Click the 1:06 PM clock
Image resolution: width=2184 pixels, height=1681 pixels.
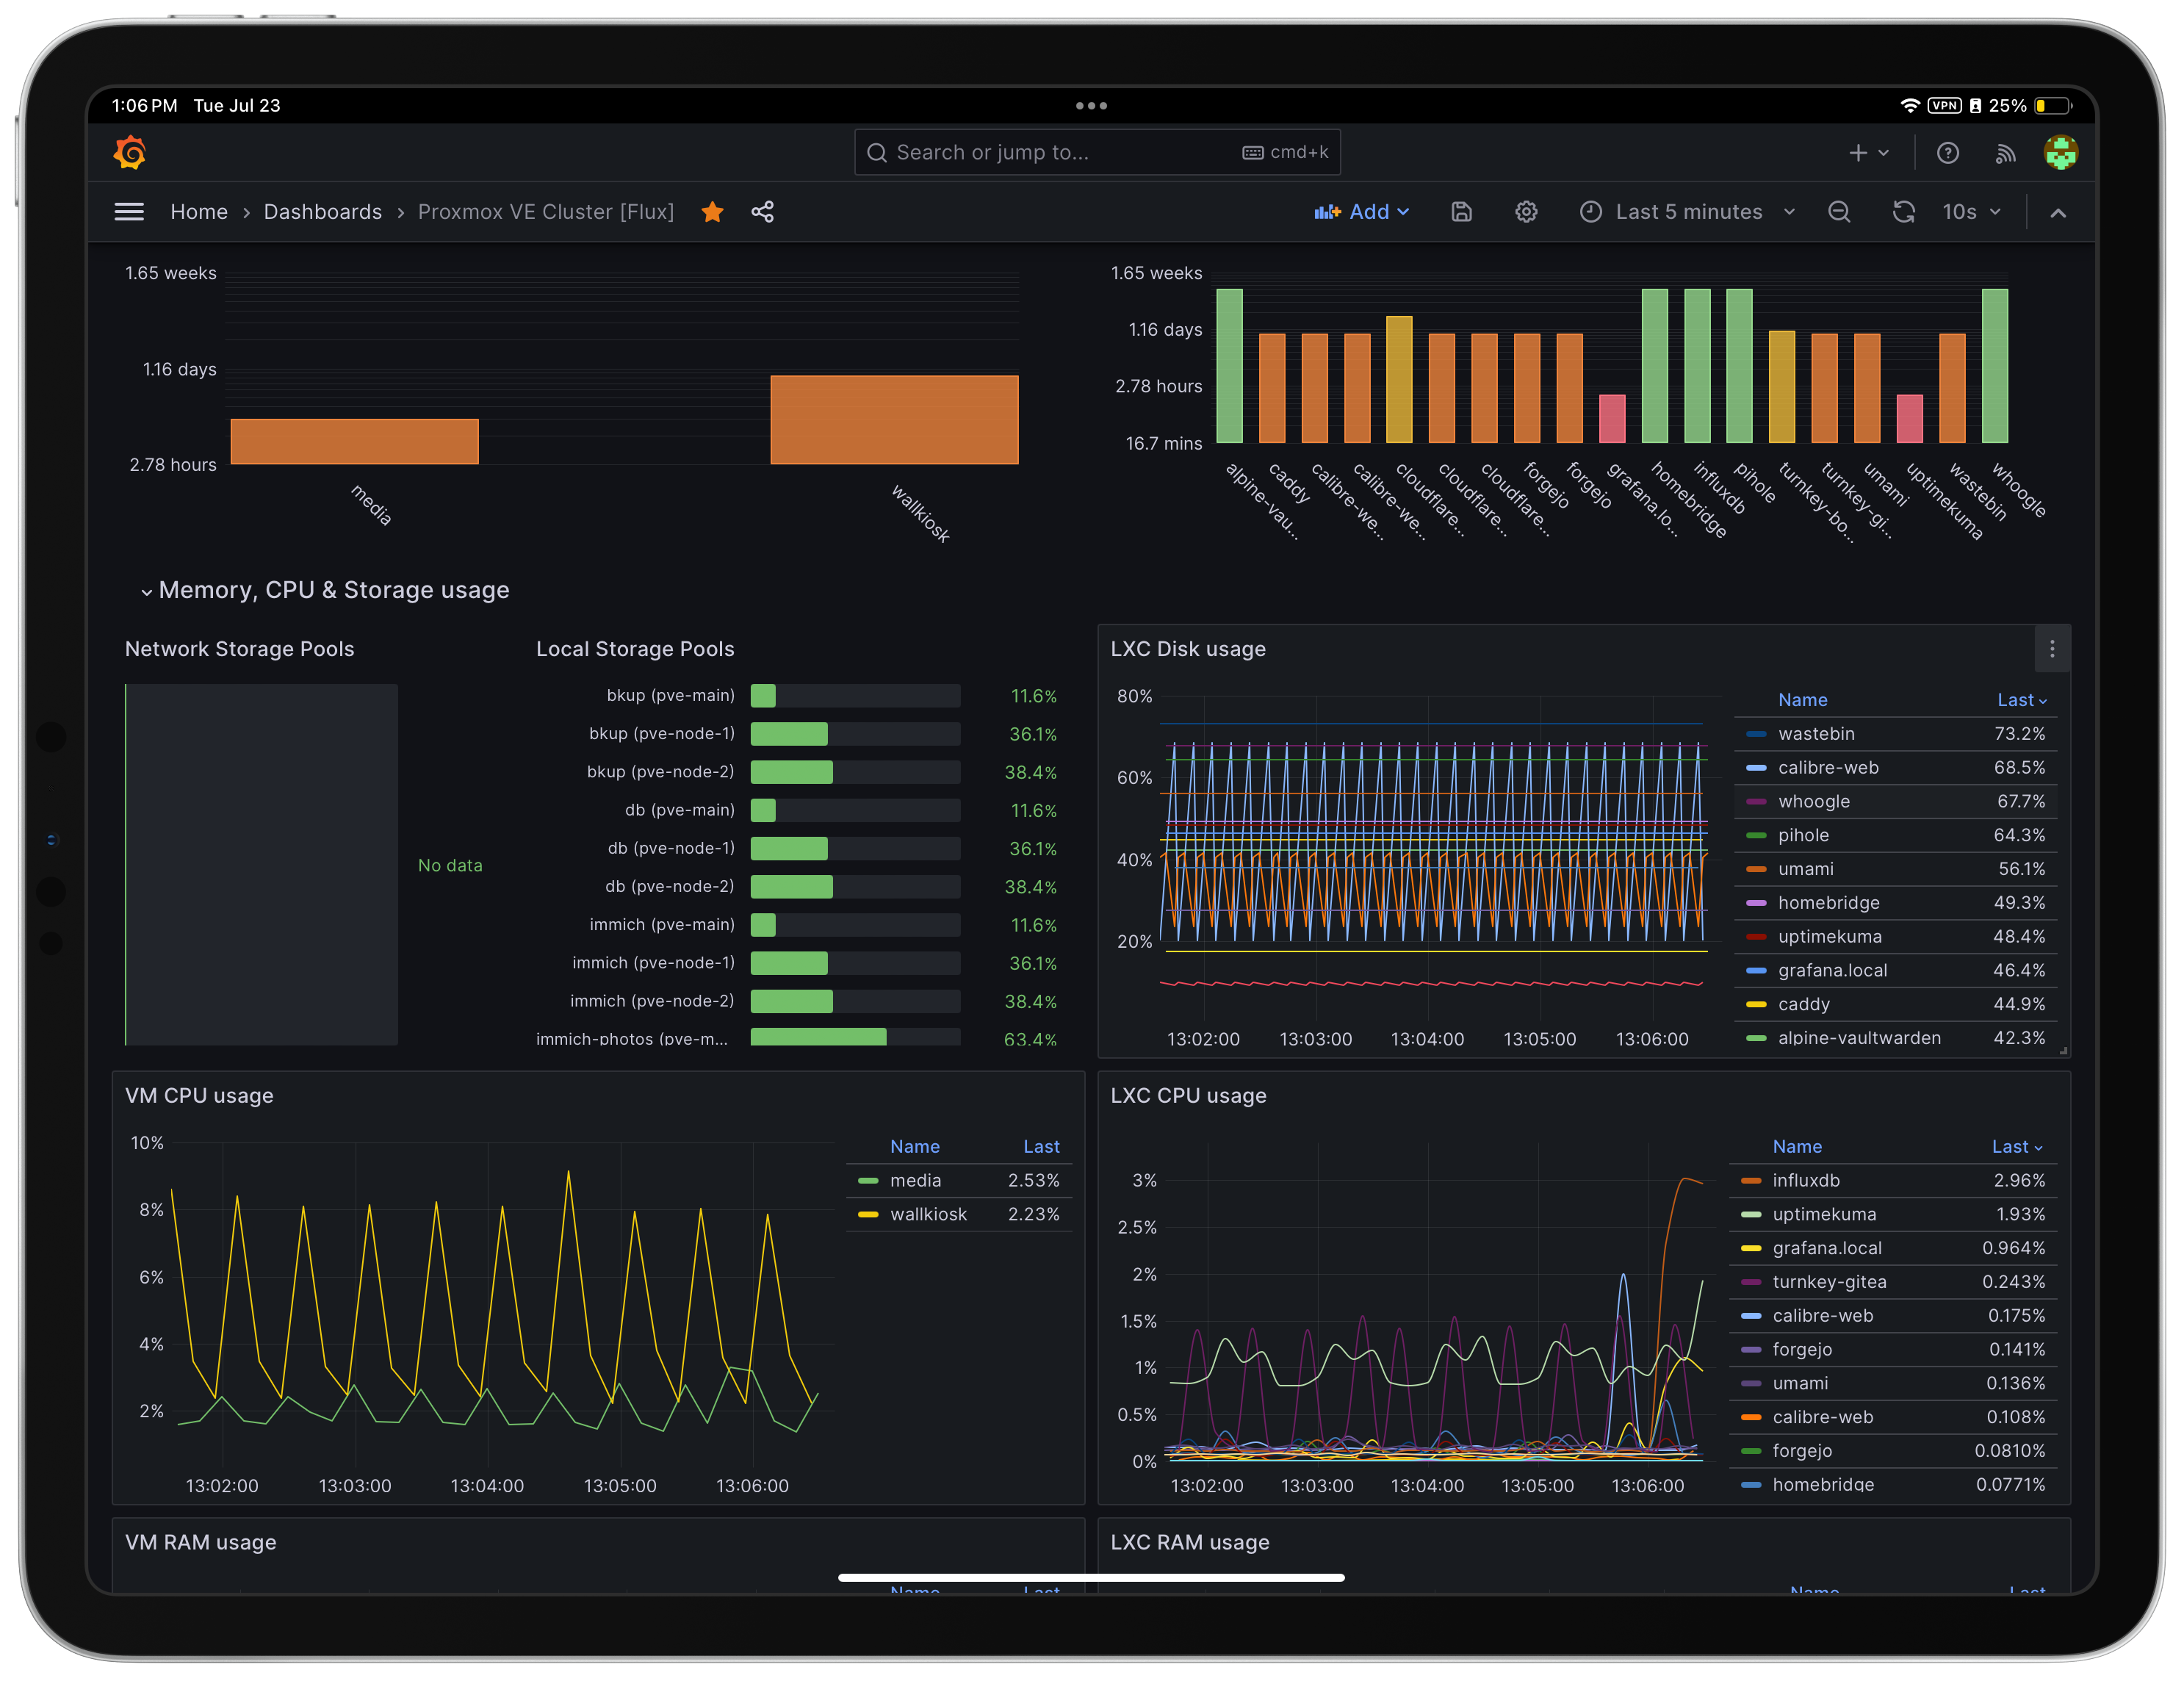(x=144, y=106)
